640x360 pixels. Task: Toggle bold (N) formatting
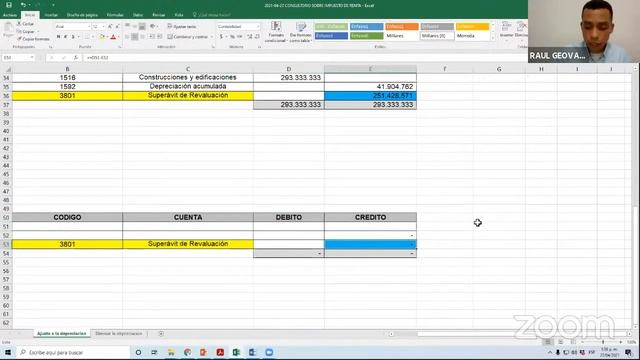coord(59,37)
